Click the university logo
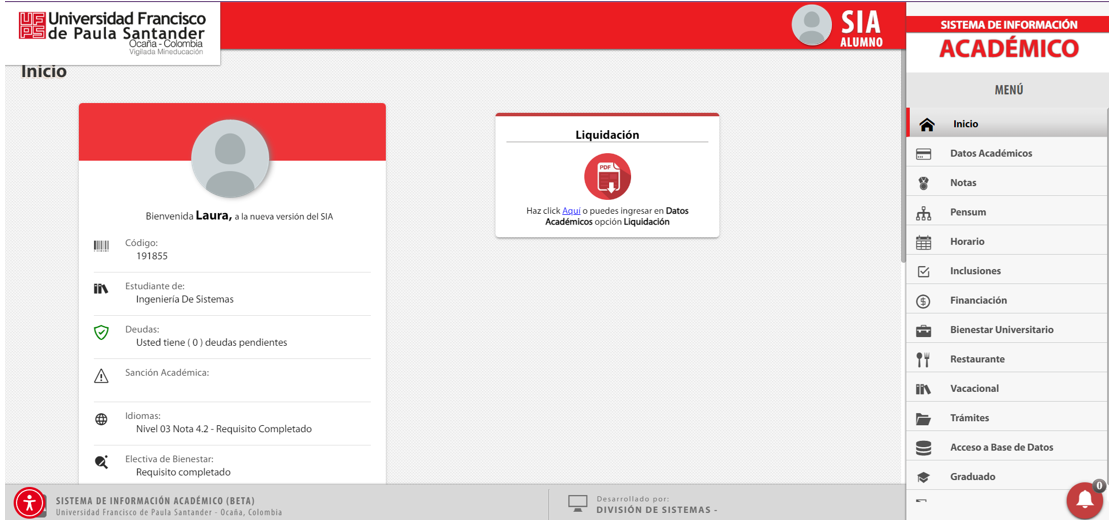This screenshot has height=520, width=1109. (x=111, y=33)
